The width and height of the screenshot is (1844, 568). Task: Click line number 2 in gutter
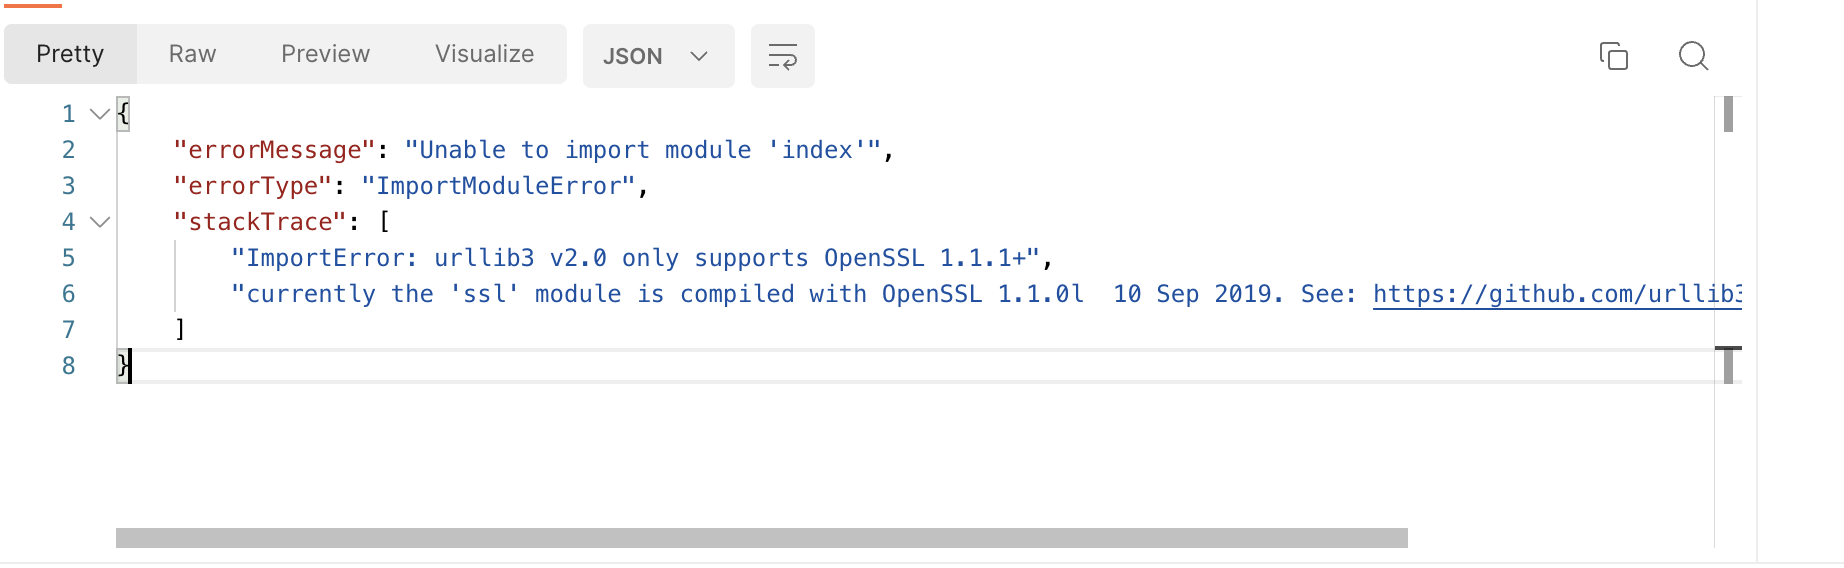pos(68,150)
